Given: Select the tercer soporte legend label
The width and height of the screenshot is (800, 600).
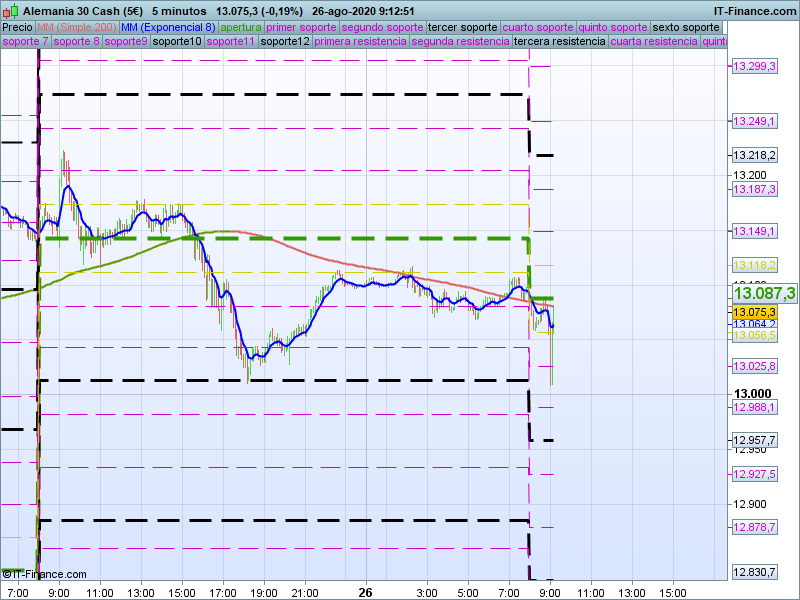Looking at the screenshot, I should (462, 27).
